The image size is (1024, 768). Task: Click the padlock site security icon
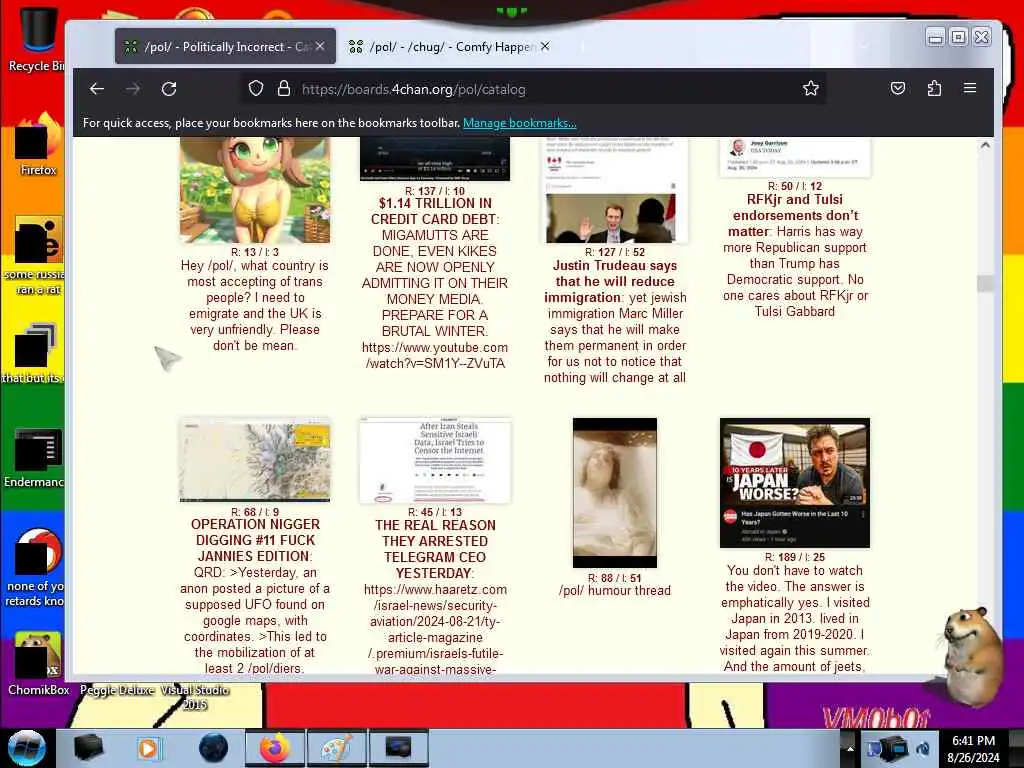pyautogui.click(x=283, y=89)
